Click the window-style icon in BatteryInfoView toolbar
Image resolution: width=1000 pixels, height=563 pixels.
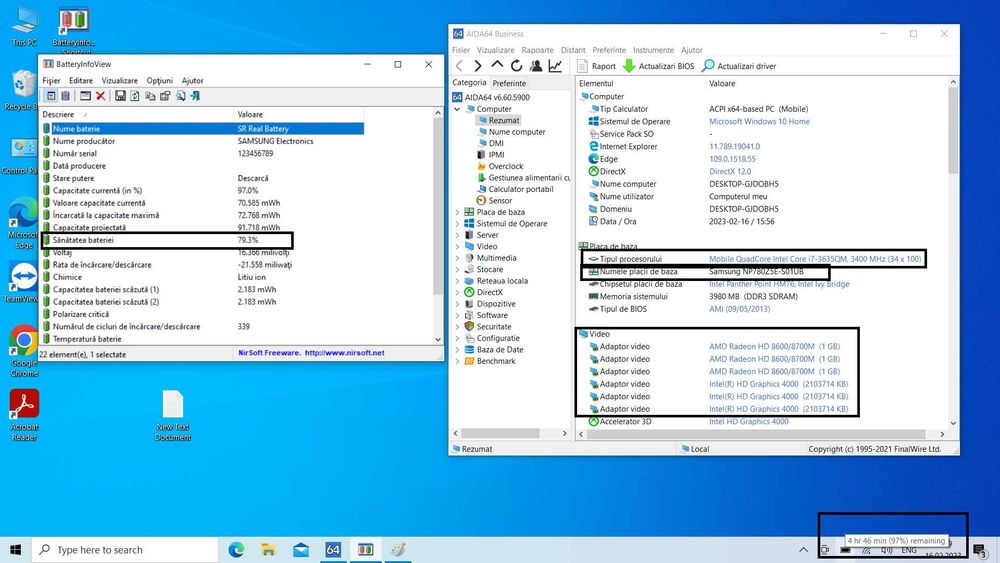click(85, 96)
